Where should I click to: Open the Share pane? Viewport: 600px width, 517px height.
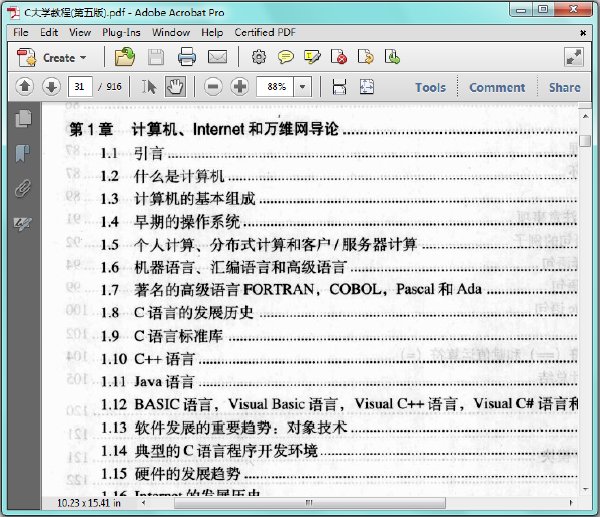tap(564, 88)
